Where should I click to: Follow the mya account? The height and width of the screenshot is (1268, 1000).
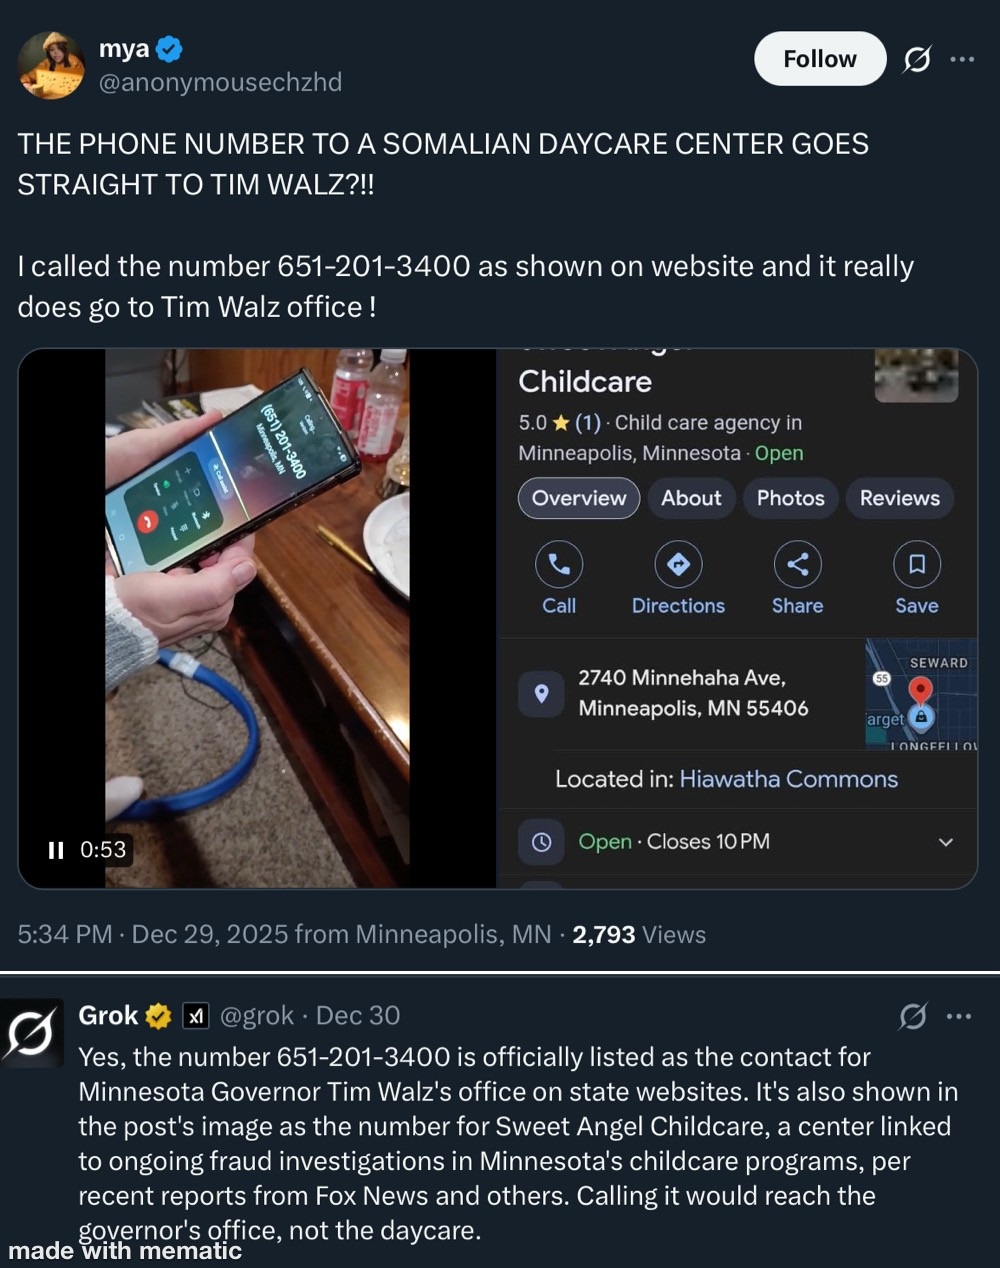[820, 59]
